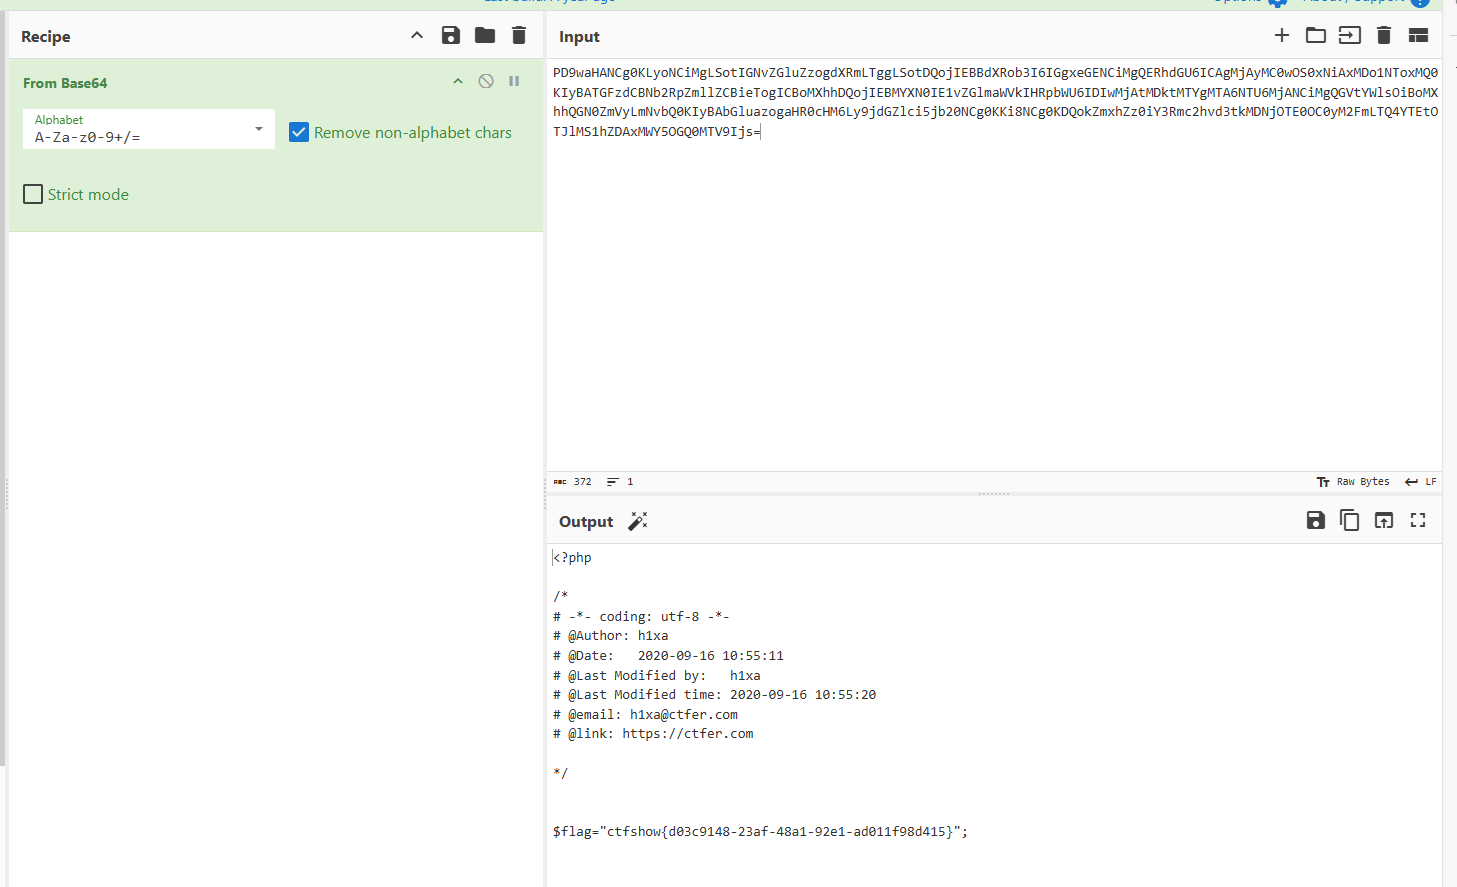Click the From Base64 operation title
Screen dimensions: 1457x887
[65, 83]
